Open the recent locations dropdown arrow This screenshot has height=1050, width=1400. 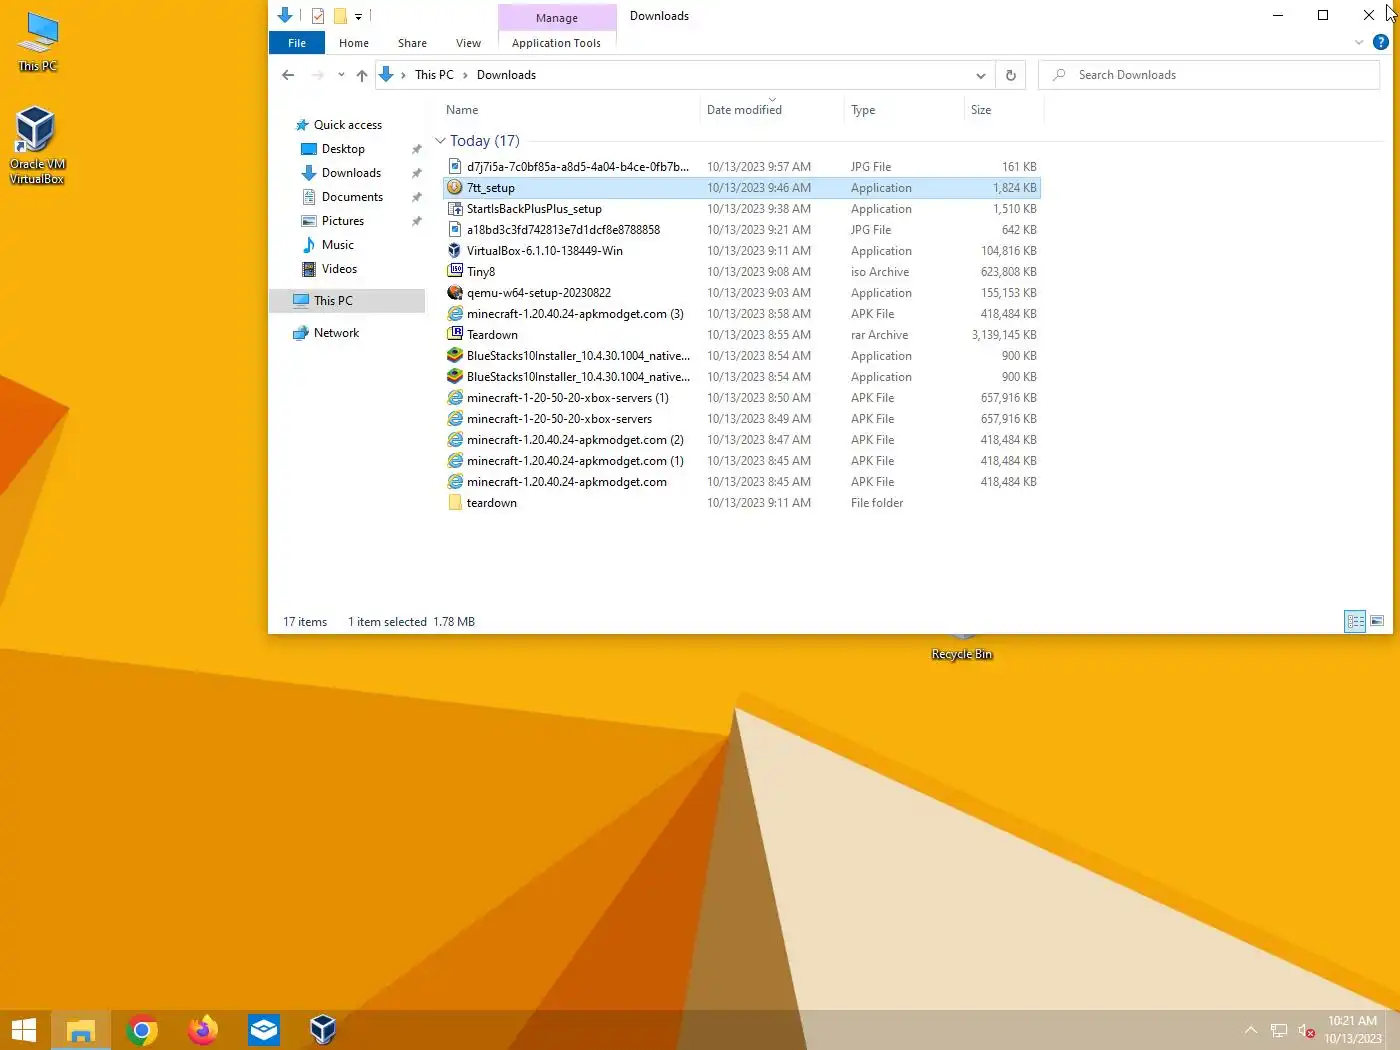coord(341,75)
